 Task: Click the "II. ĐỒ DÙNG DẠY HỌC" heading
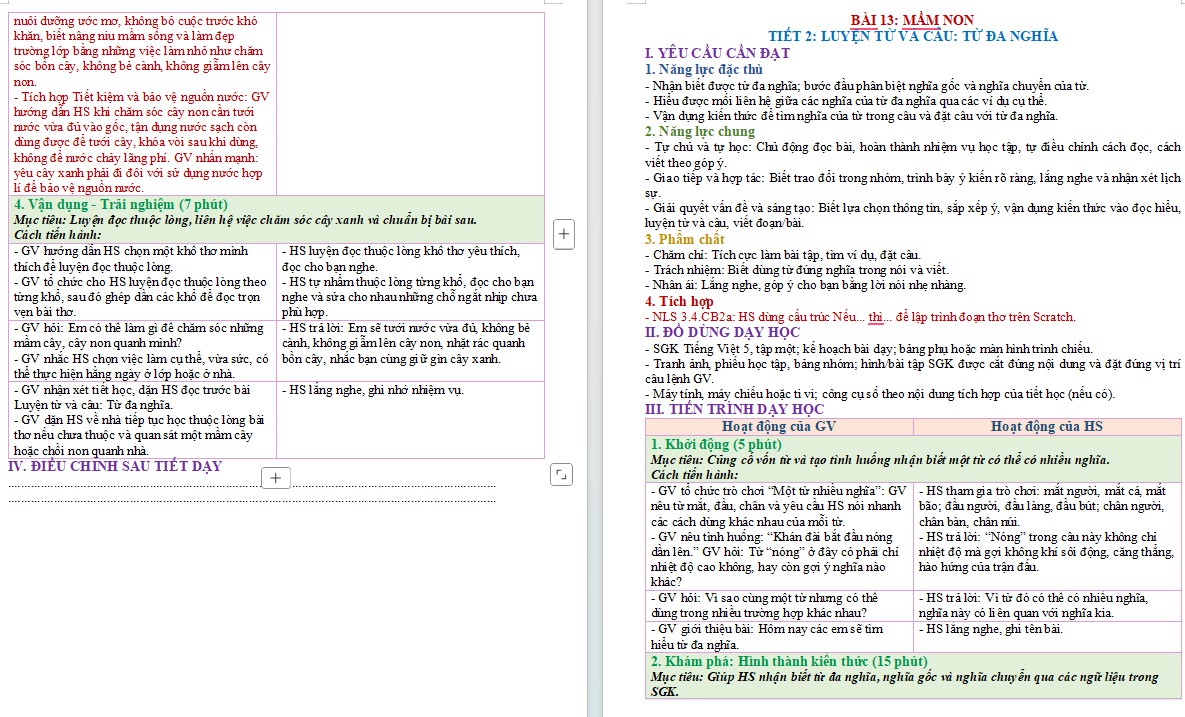pyautogui.click(x=722, y=332)
